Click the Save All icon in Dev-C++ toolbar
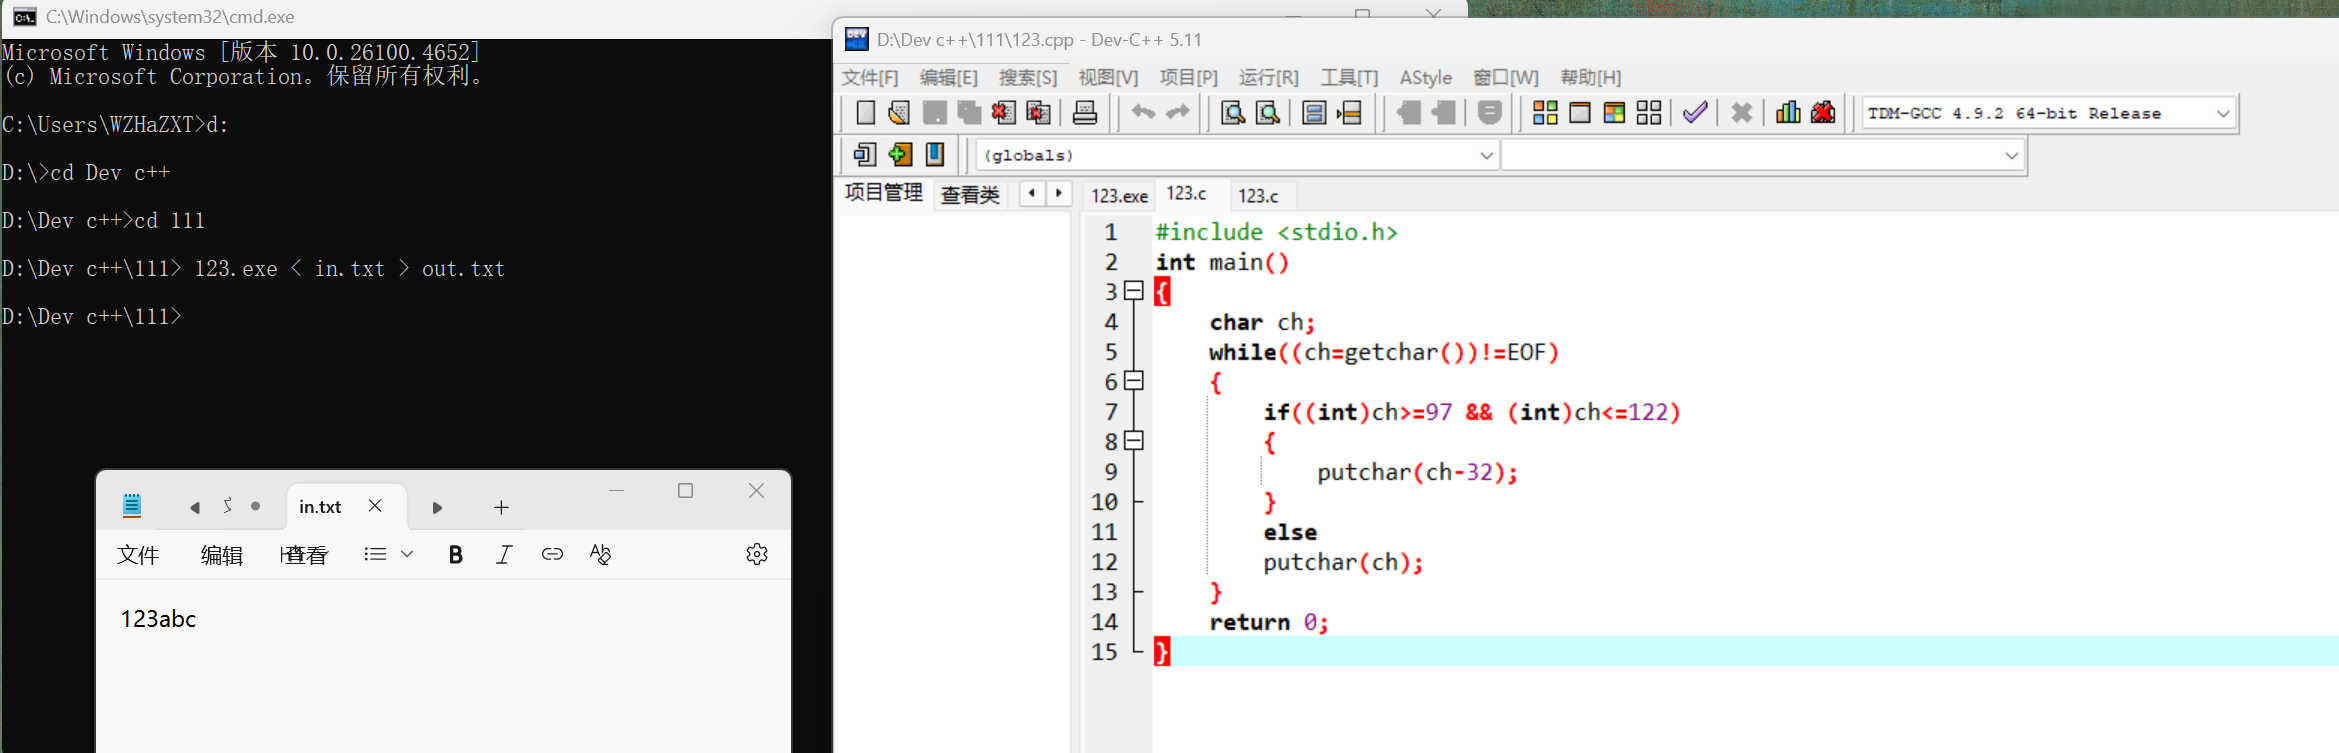This screenshot has width=2339, height=753. click(968, 113)
